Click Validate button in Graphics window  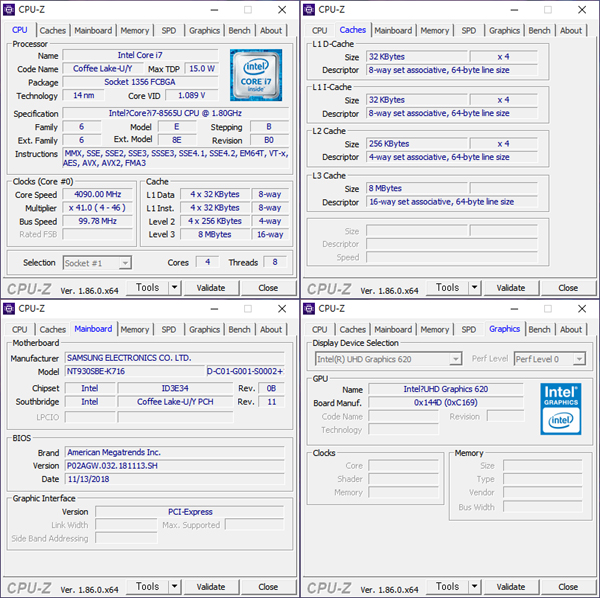[511, 587]
